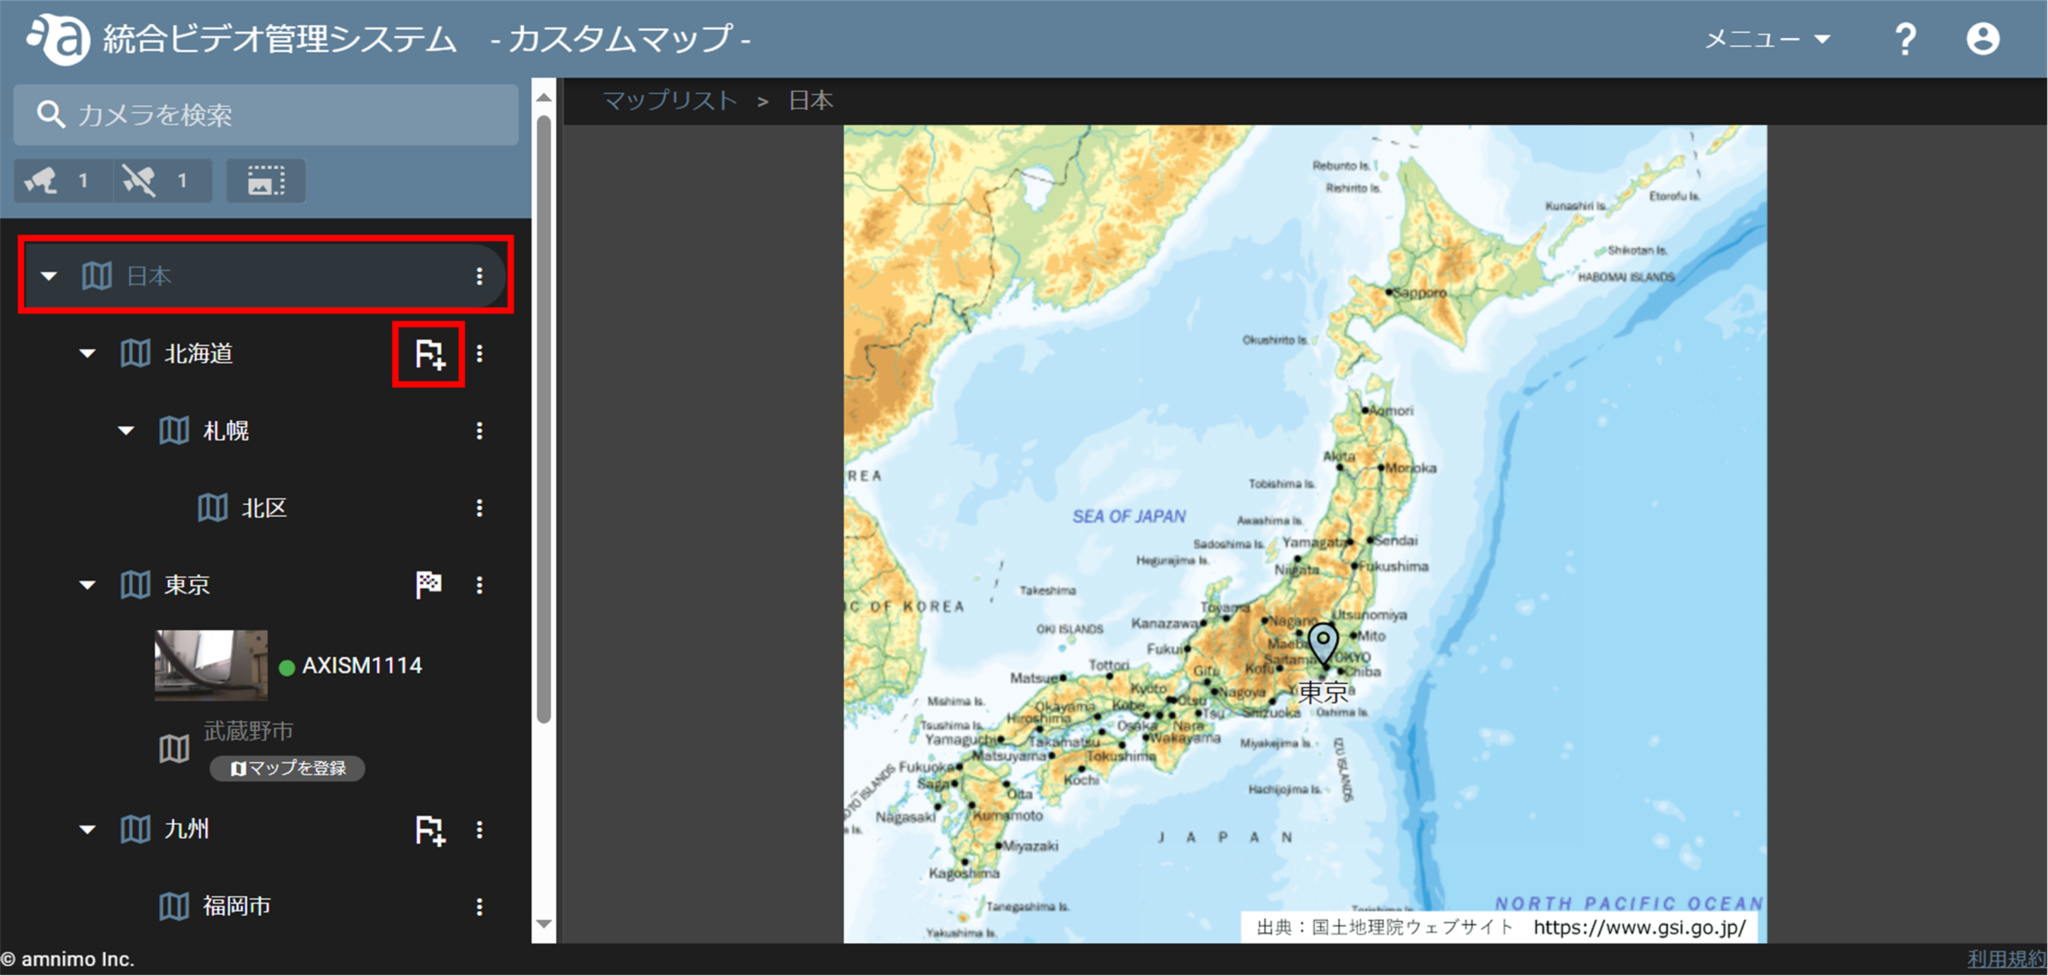Click the add-pin flag icon beside 北海道
The width and height of the screenshot is (2048, 976).
coord(428,354)
